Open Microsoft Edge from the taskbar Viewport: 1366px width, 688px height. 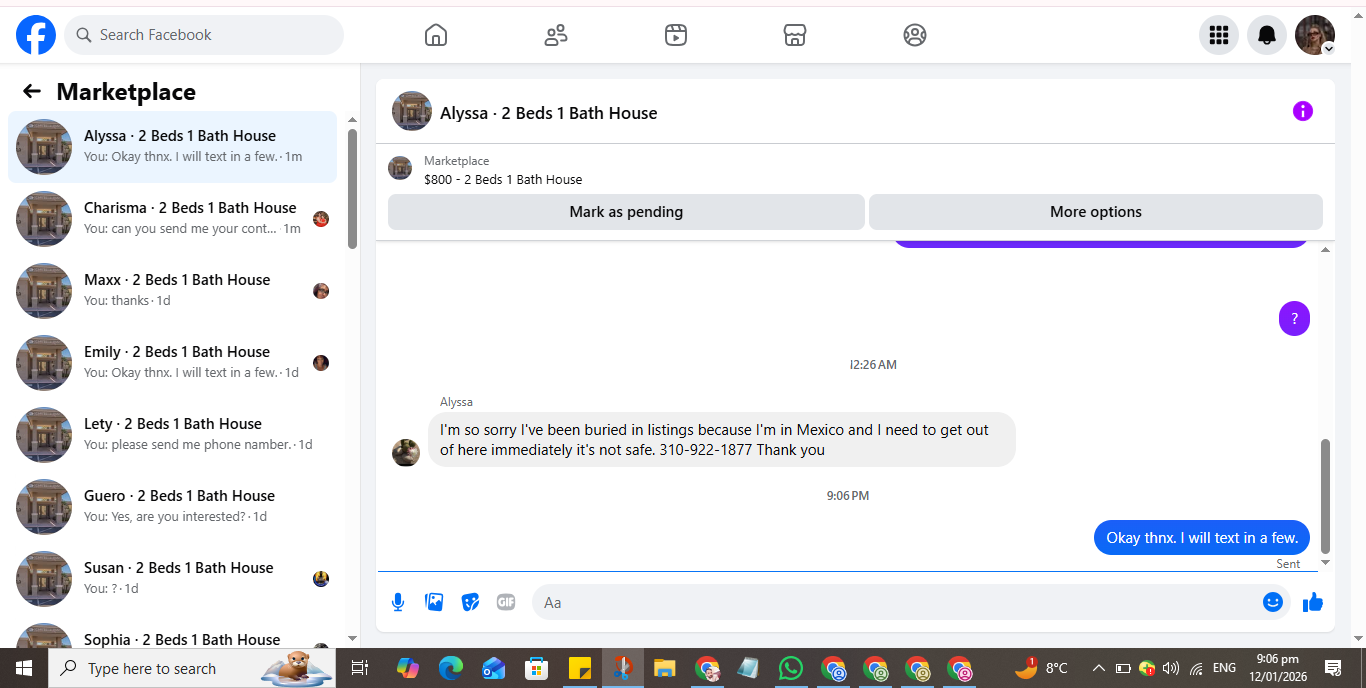coord(451,668)
